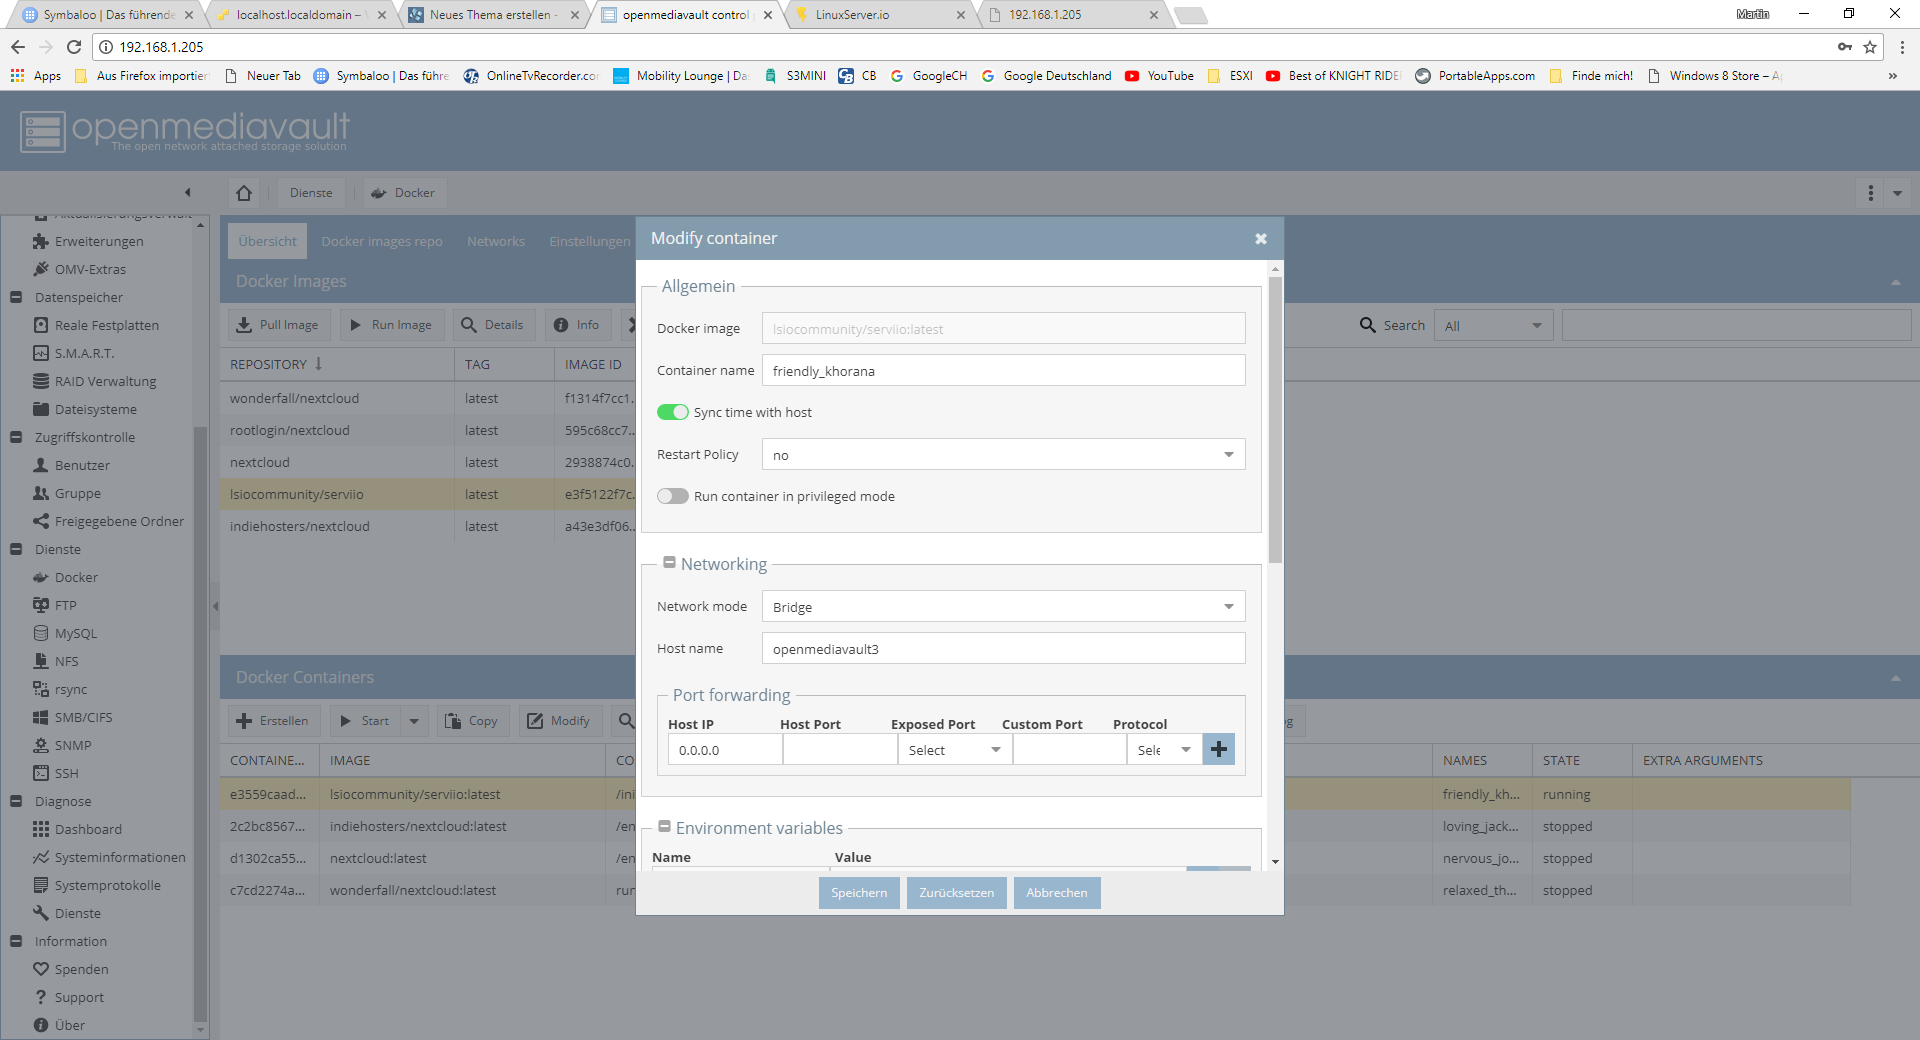
Task: Open the Start button dropdown arrow
Action: point(414,721)
